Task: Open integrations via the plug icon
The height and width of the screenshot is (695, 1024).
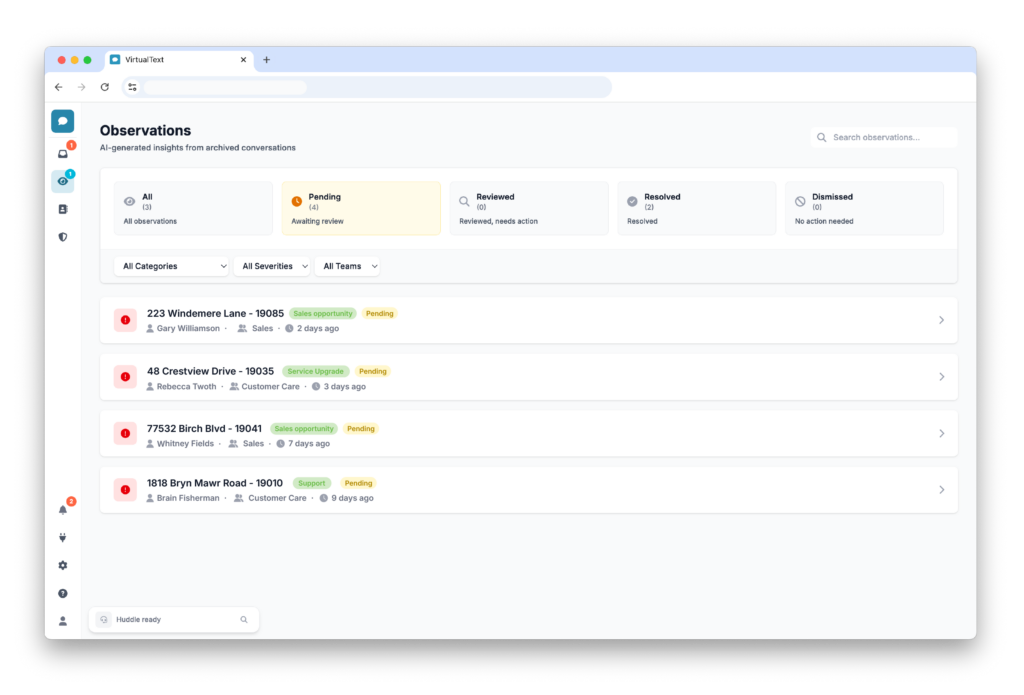Action: 62,537
